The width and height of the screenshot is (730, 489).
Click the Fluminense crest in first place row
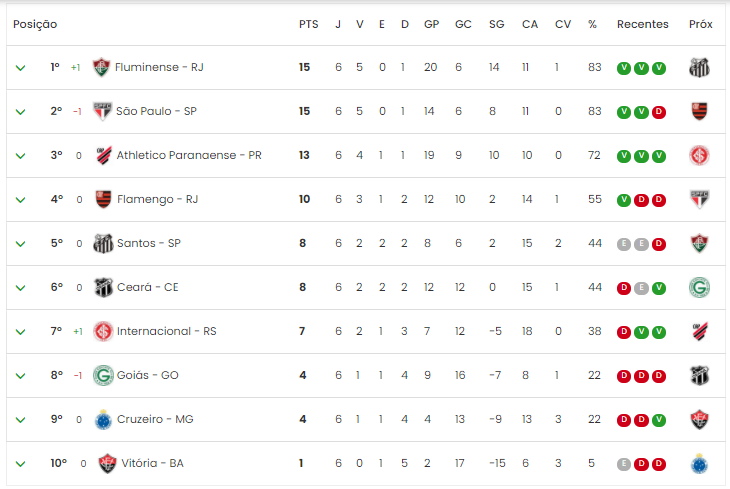[101, 67]
